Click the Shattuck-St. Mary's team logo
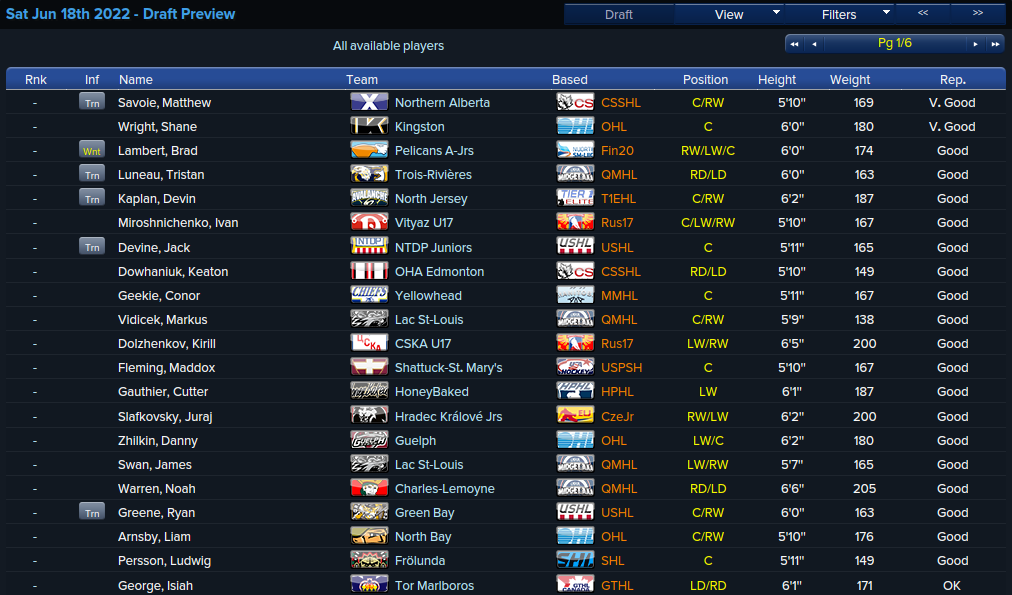1012x595 pixels. [369, 367]
